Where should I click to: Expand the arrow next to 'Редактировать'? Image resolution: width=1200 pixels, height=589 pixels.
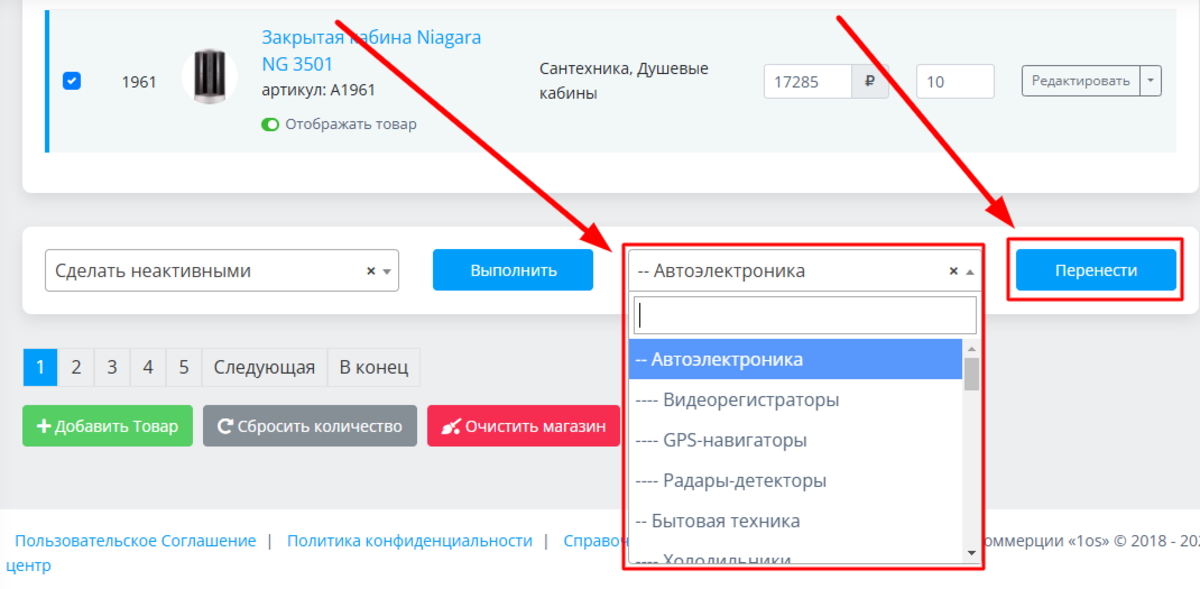pos(1151,81)
